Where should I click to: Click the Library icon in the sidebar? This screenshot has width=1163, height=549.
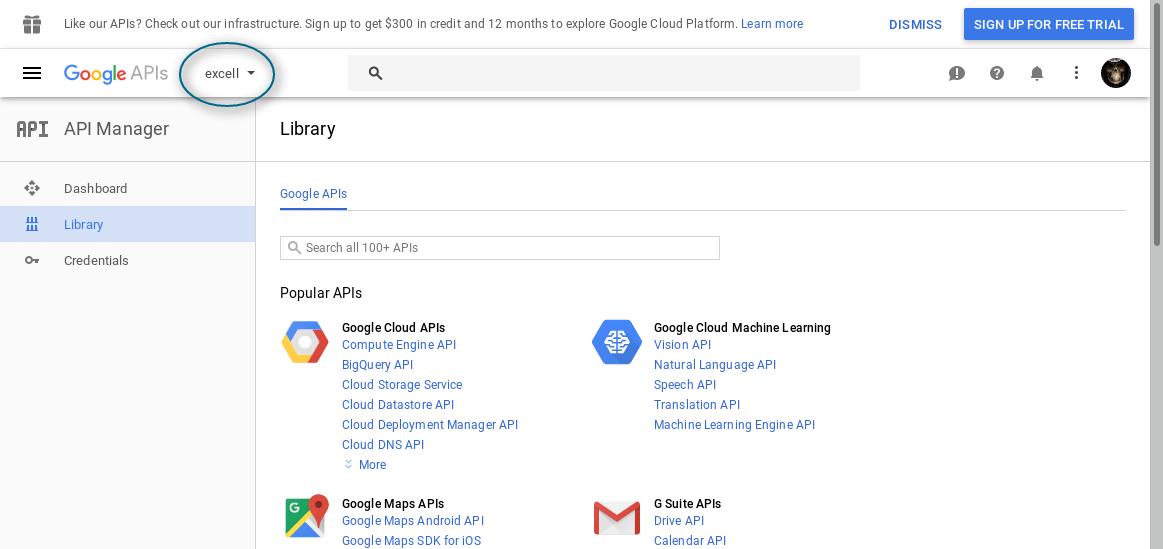32,224
